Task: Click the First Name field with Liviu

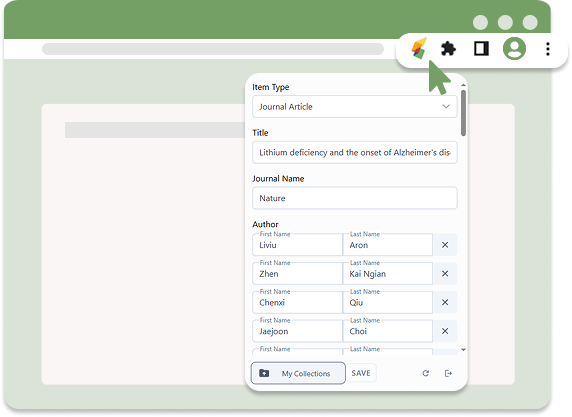Action: click(x=297, y=245)
